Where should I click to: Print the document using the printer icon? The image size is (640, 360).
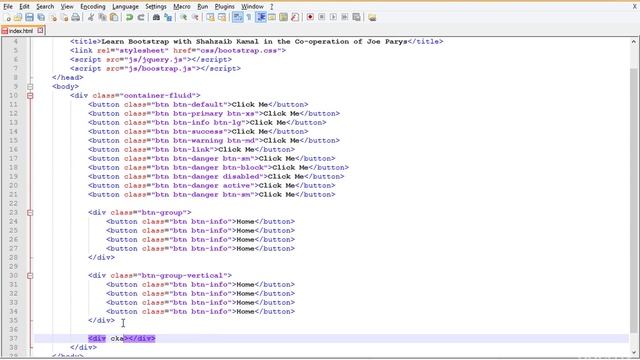click(x=76, y=17)
